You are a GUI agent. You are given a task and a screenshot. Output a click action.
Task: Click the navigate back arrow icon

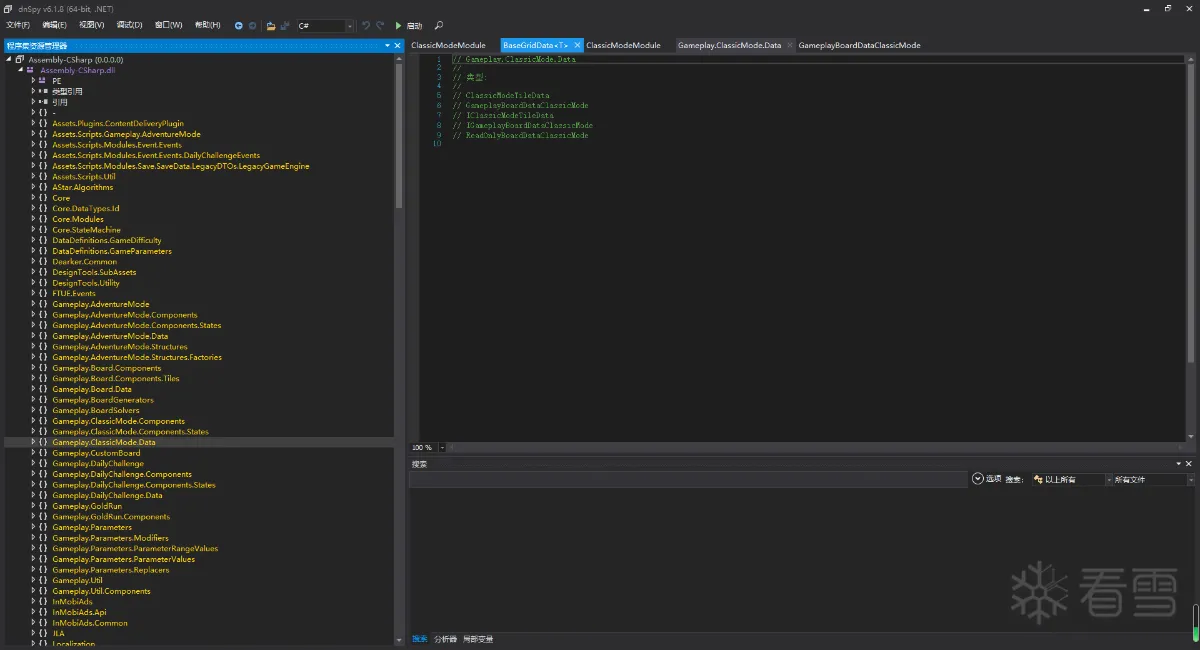[238, 25]
